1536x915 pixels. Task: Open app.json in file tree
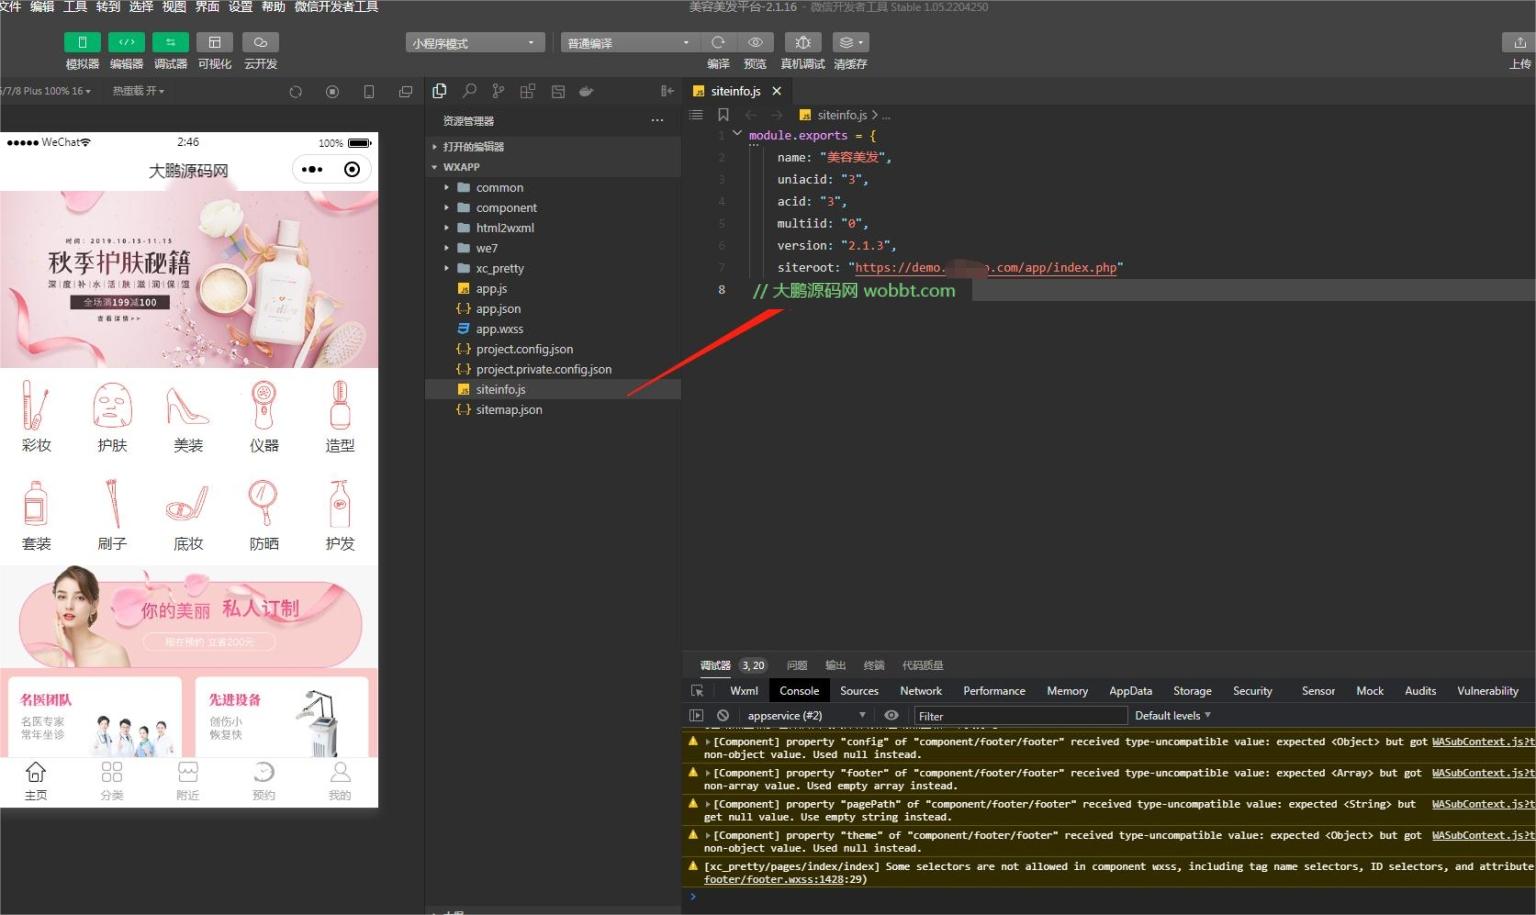(x=498, y=309)
